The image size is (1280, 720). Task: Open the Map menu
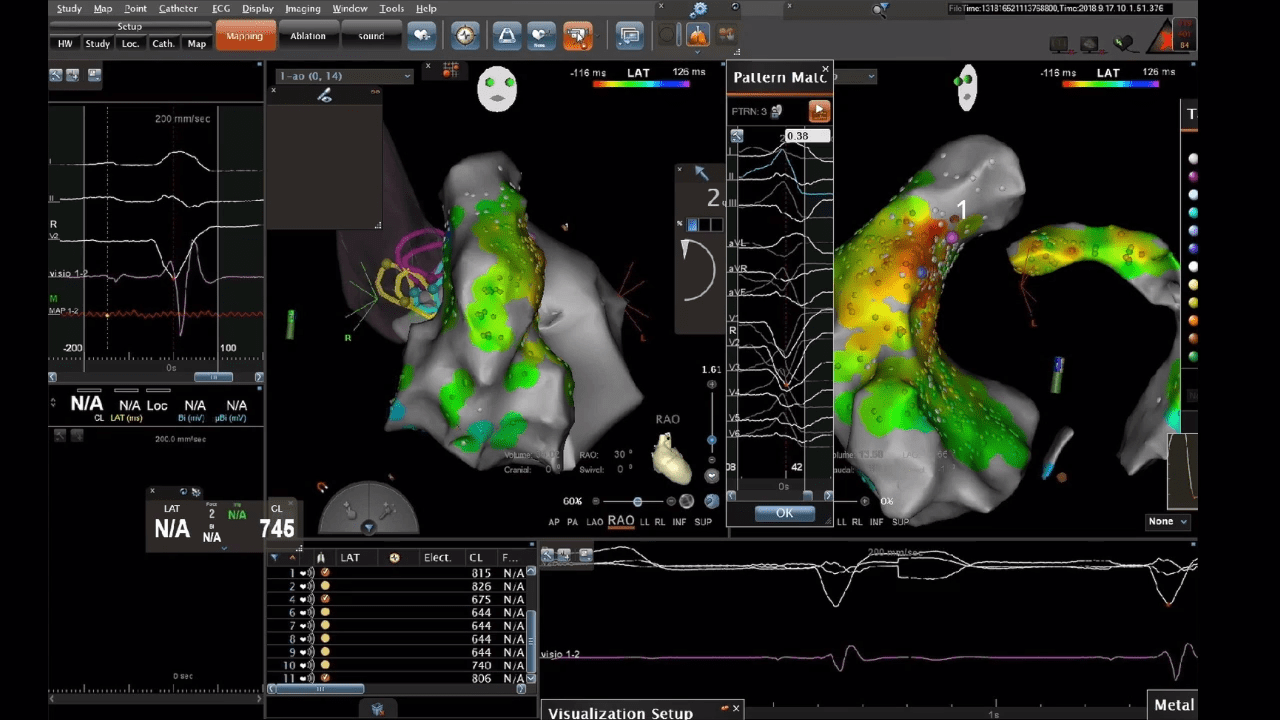[x=103, y=9]
